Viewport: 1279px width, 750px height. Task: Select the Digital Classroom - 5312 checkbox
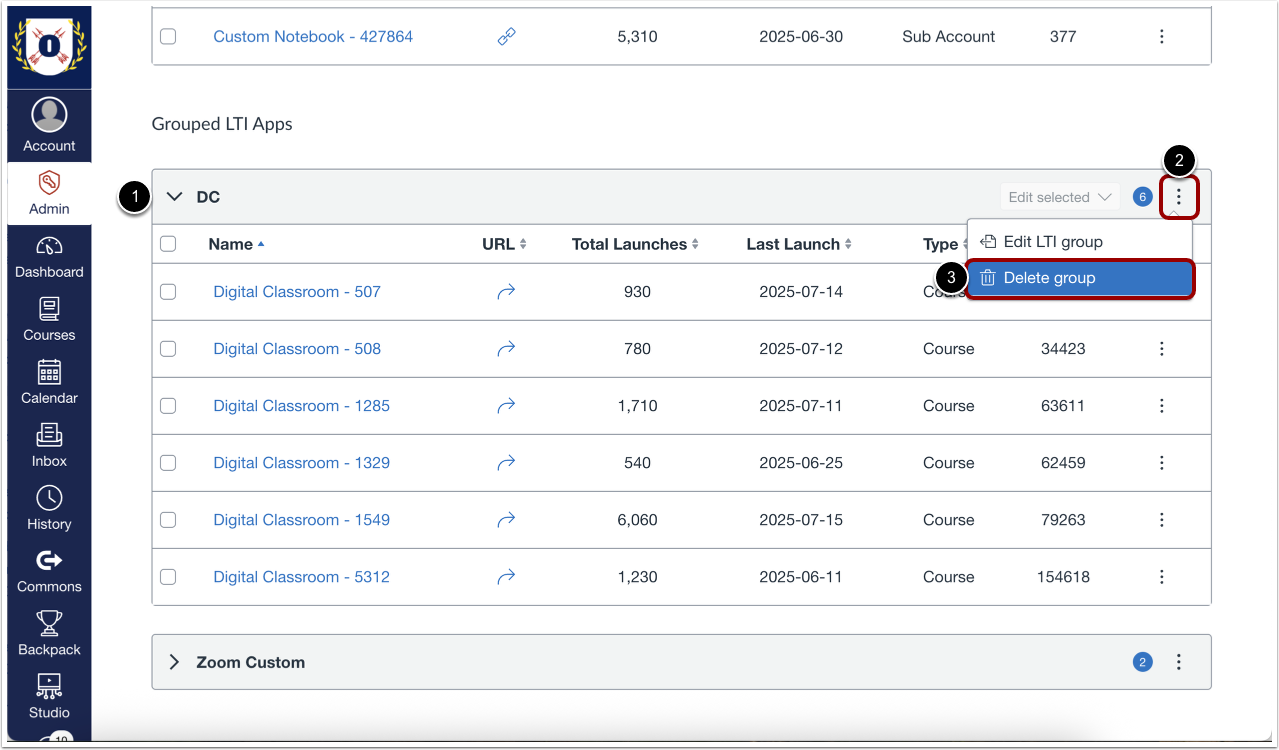click(168, 577)
